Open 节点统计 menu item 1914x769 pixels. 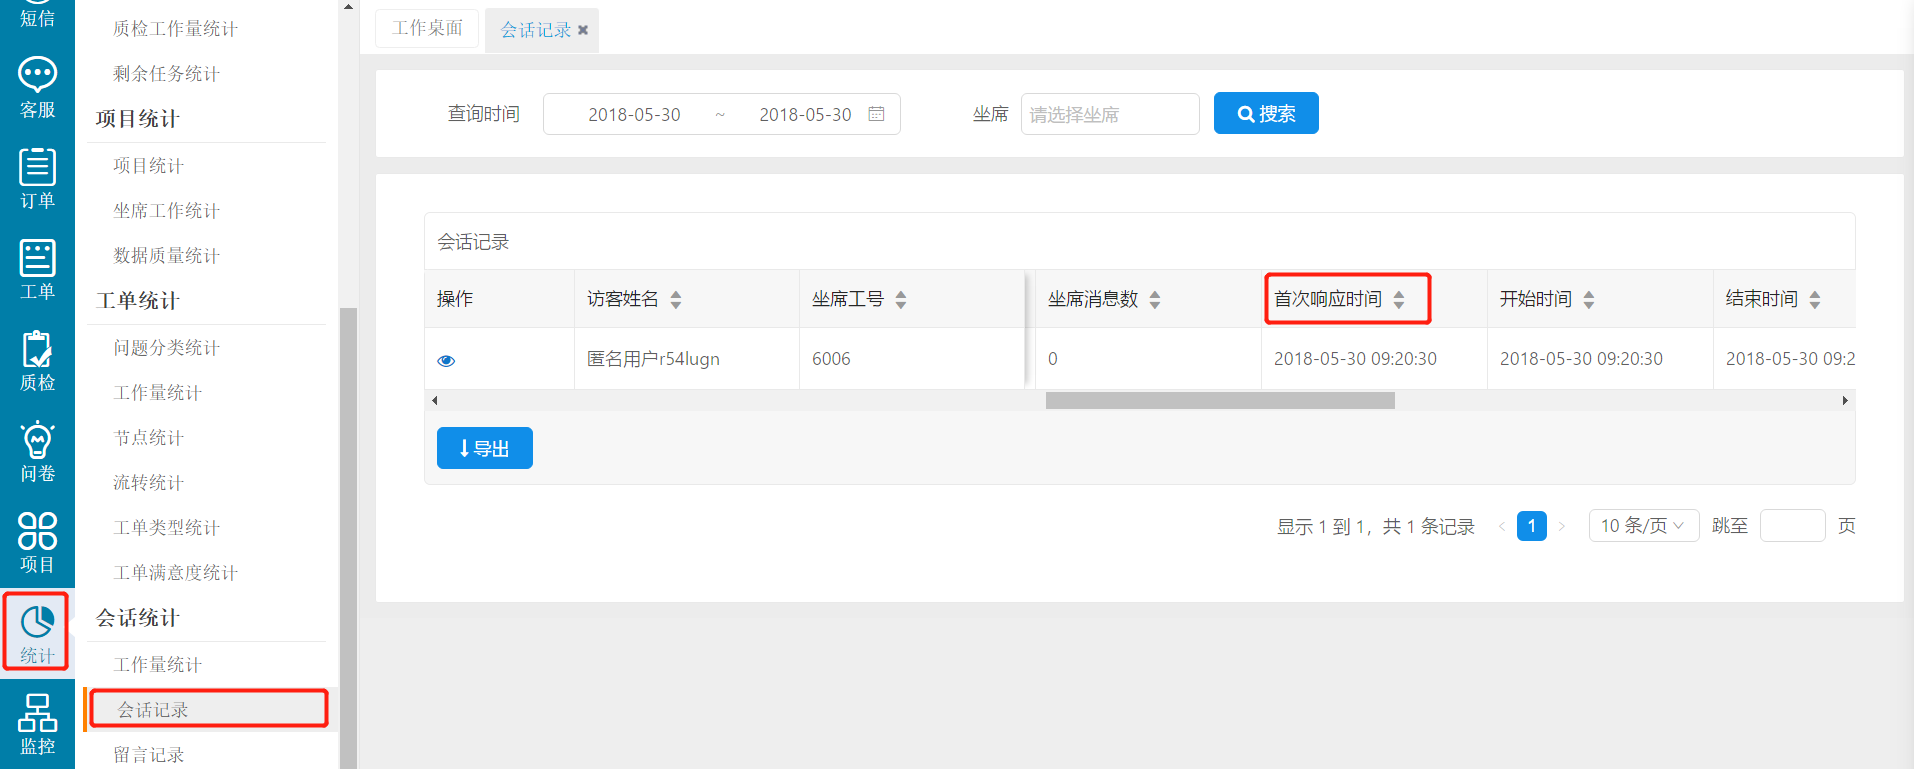click(x=148, y=438)
